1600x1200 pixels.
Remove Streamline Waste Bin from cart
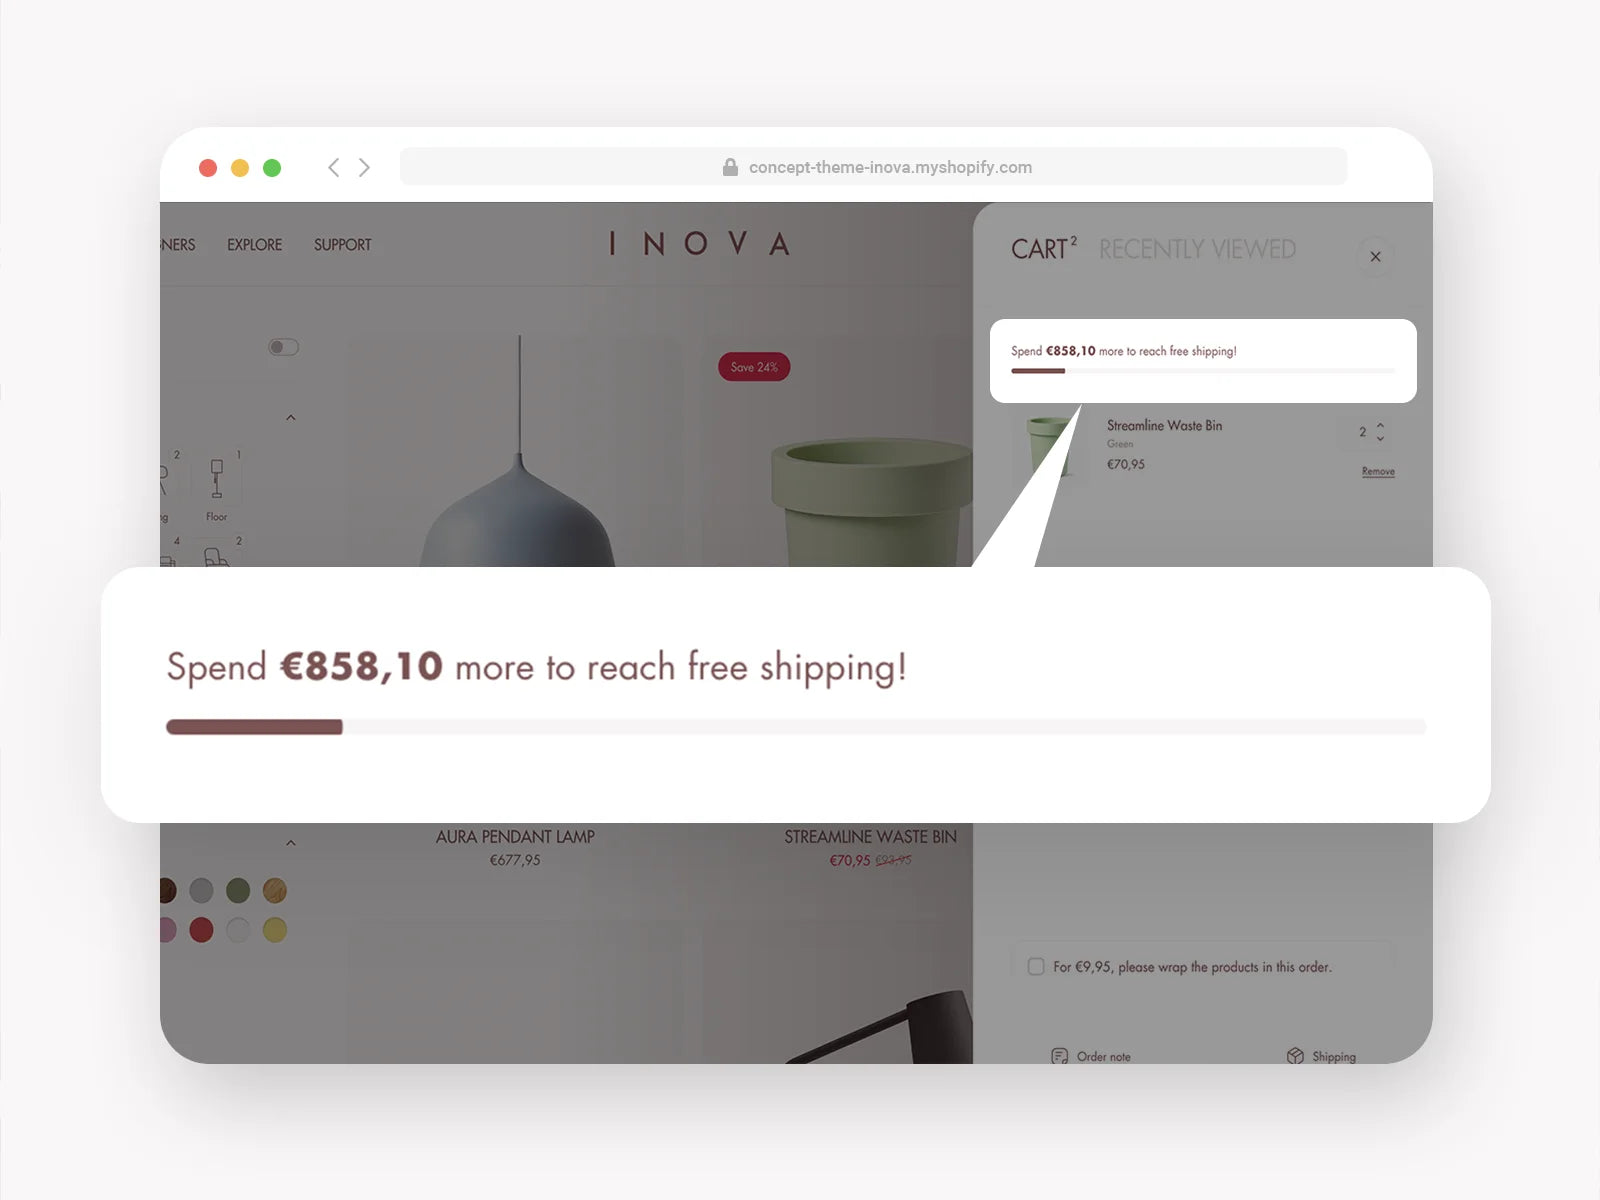click(x=1378, y=471)
